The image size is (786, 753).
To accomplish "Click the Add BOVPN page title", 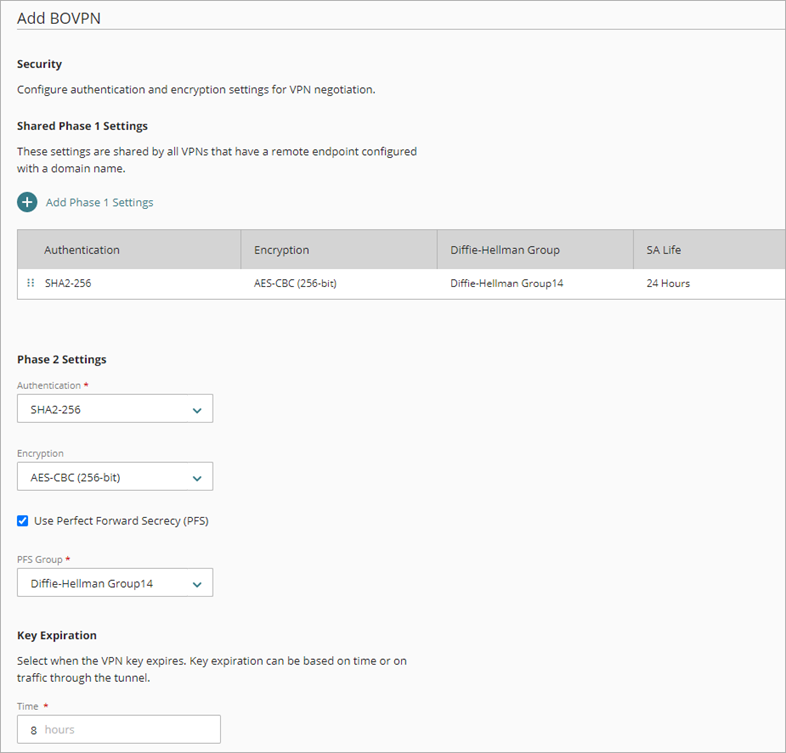I will (59, 18).
